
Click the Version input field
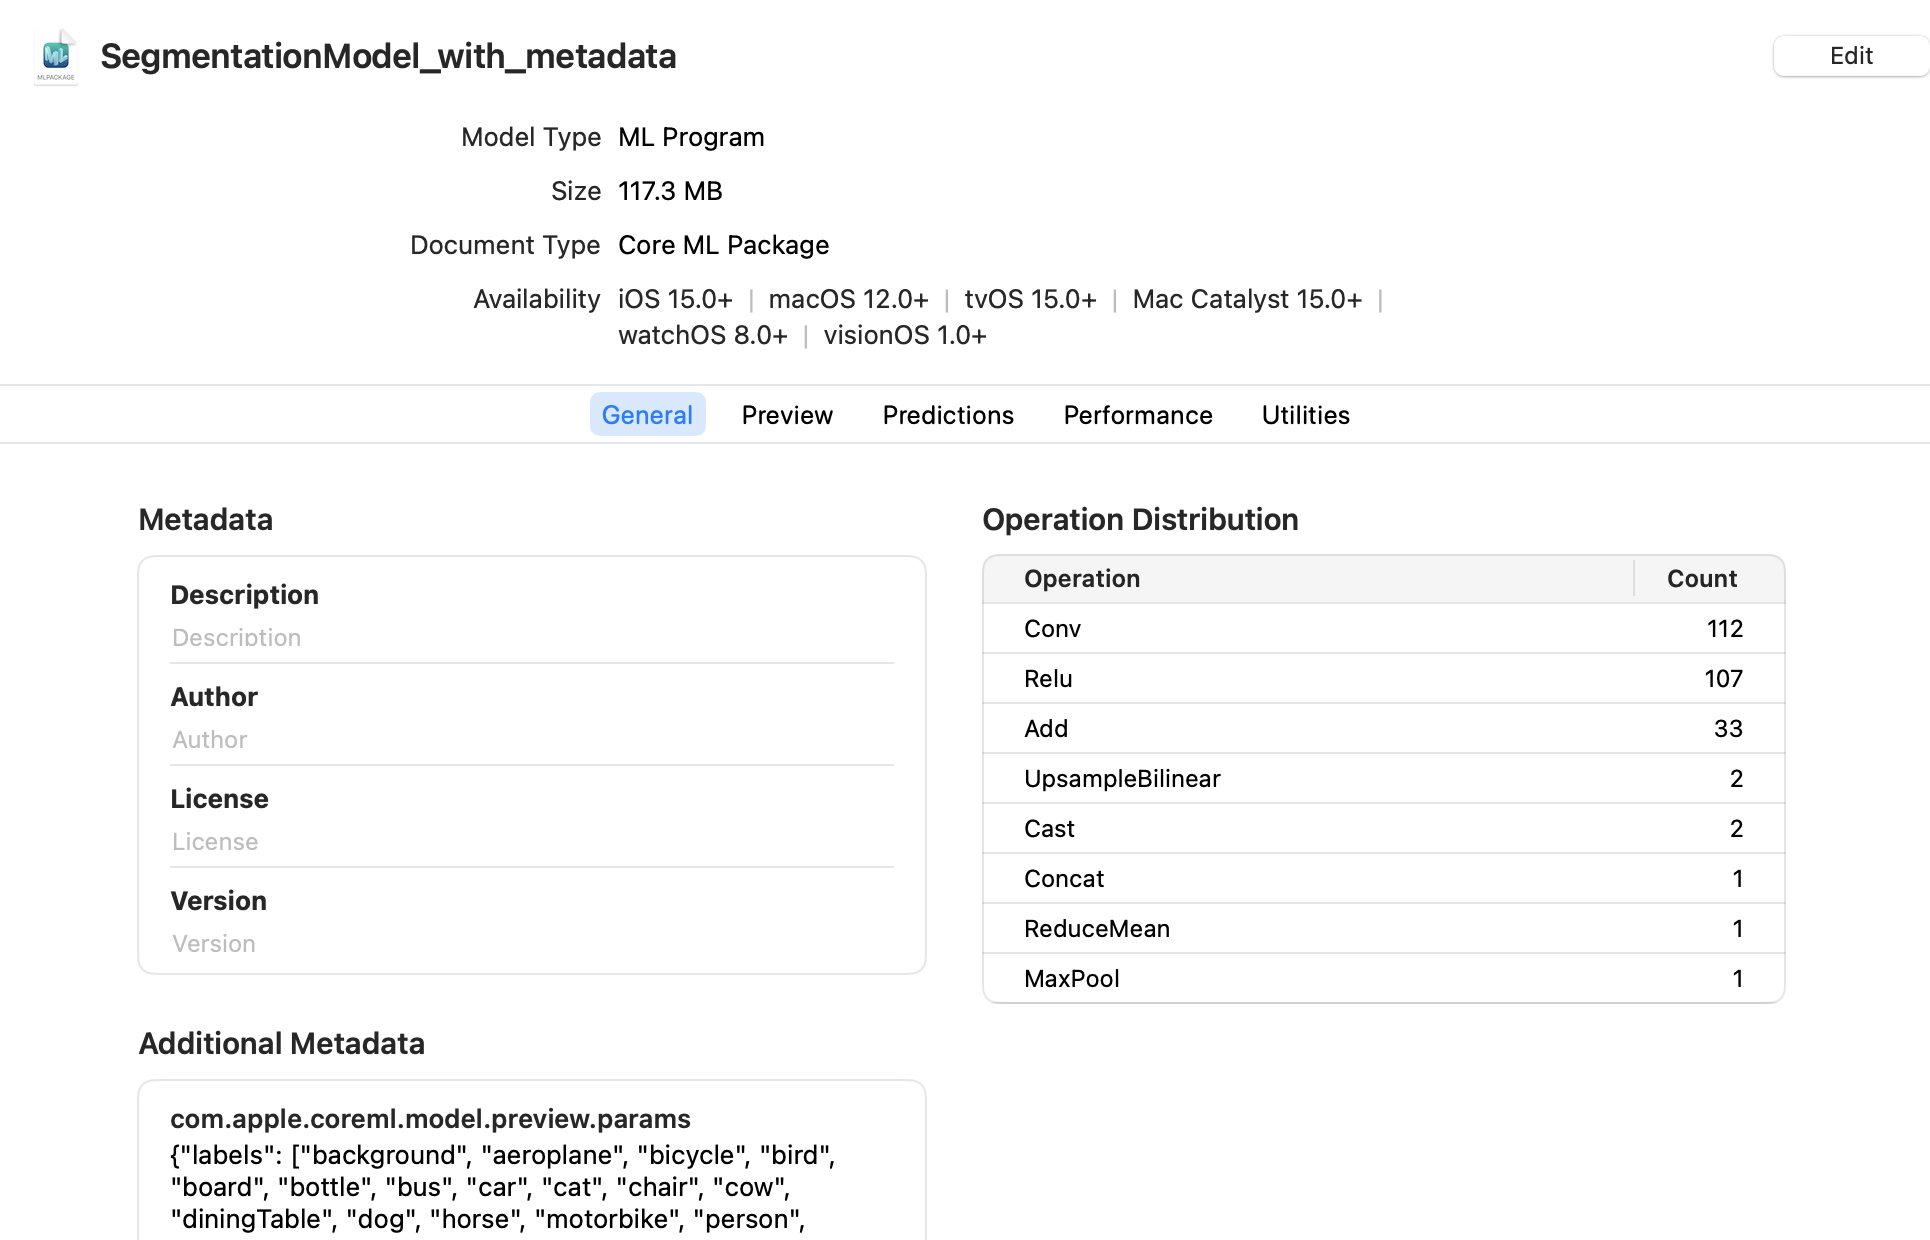(x=532, y=944)
